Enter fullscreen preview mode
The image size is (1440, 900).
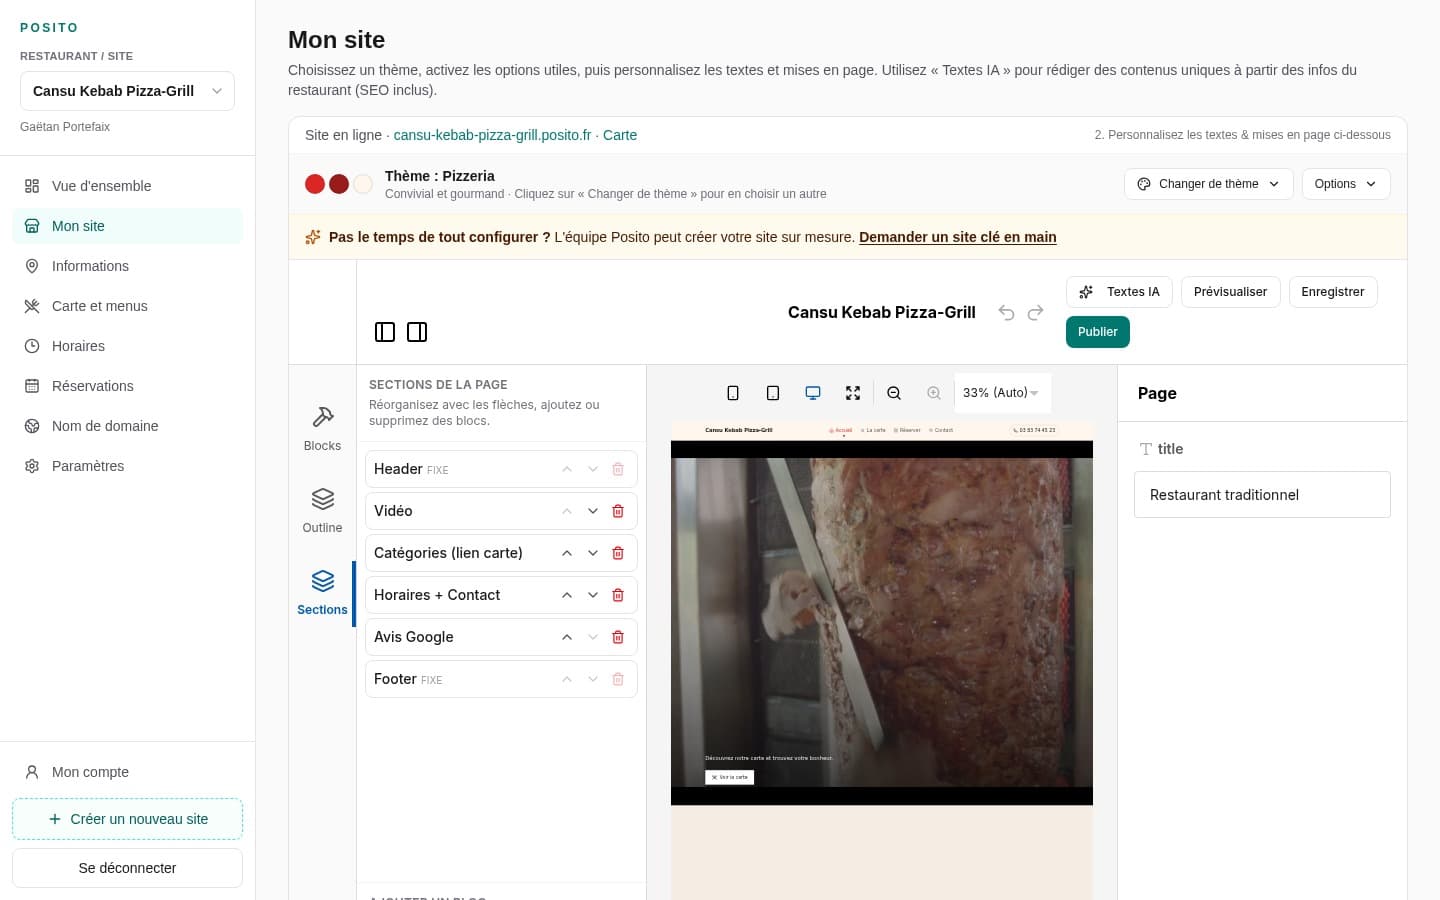(853, 393)
